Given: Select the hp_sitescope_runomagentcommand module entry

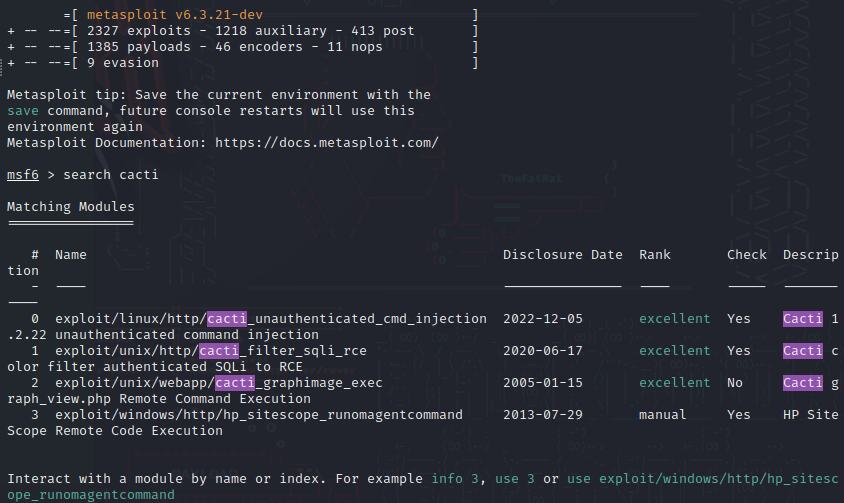Looking at the screenshot, I should [x=258, y=415].
